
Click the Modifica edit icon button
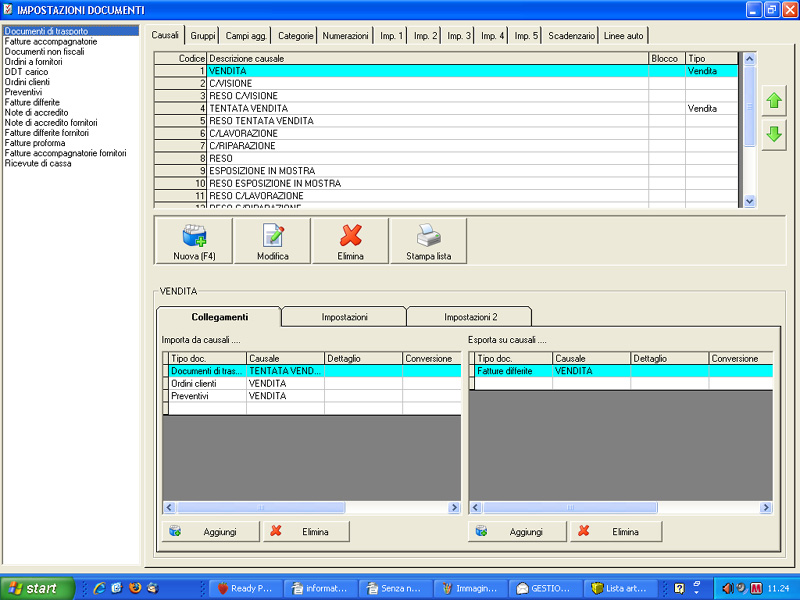click(x=272, y=236)
